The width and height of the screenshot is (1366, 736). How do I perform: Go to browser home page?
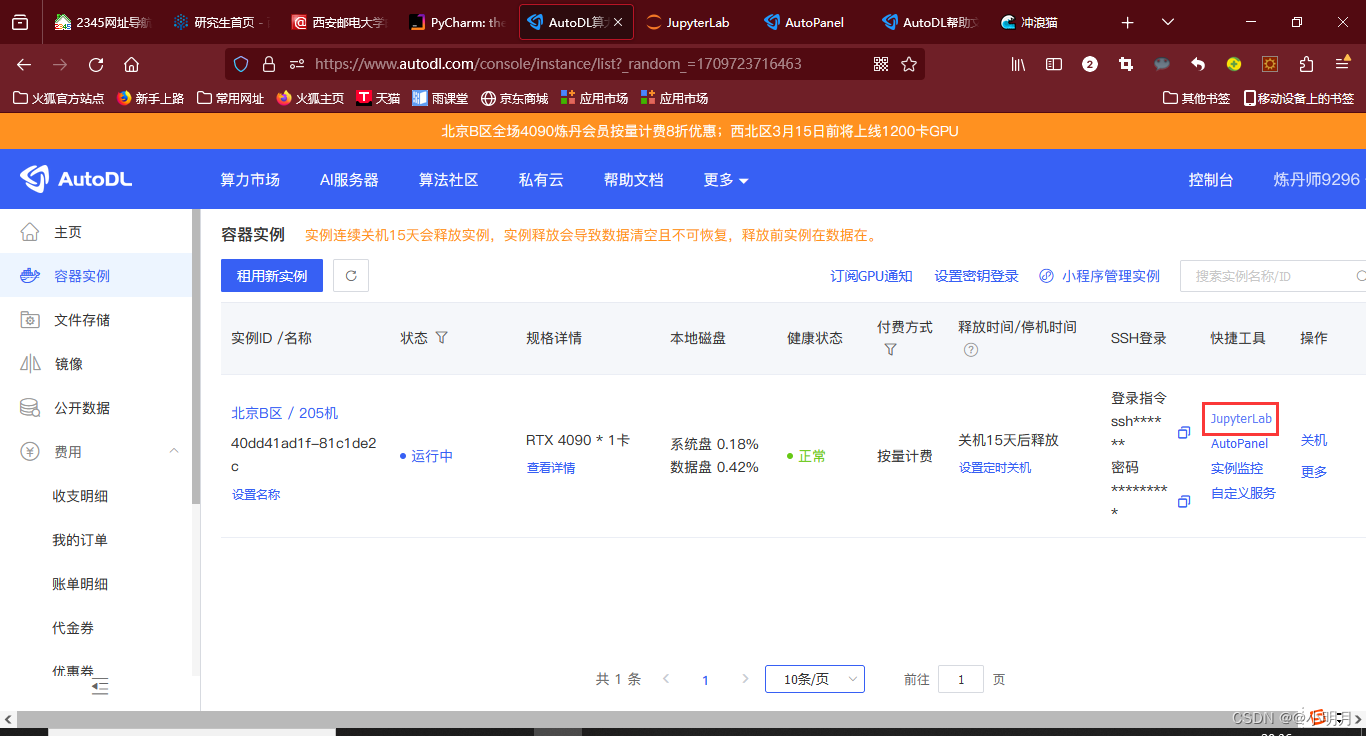point(131,64)
